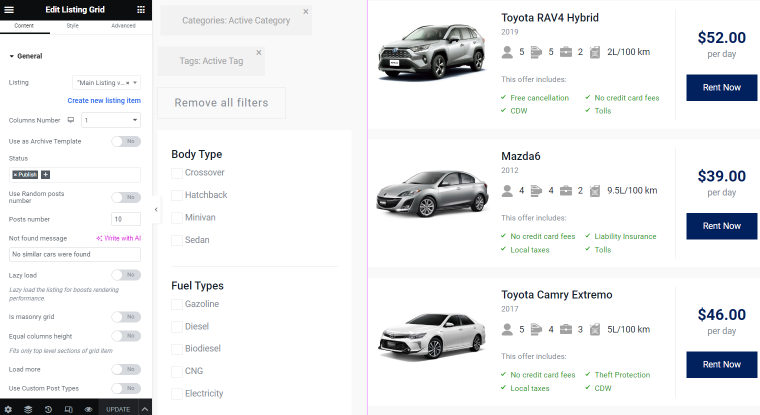Click the Not found message text field

pyautogui.click(x=75, y=255)
